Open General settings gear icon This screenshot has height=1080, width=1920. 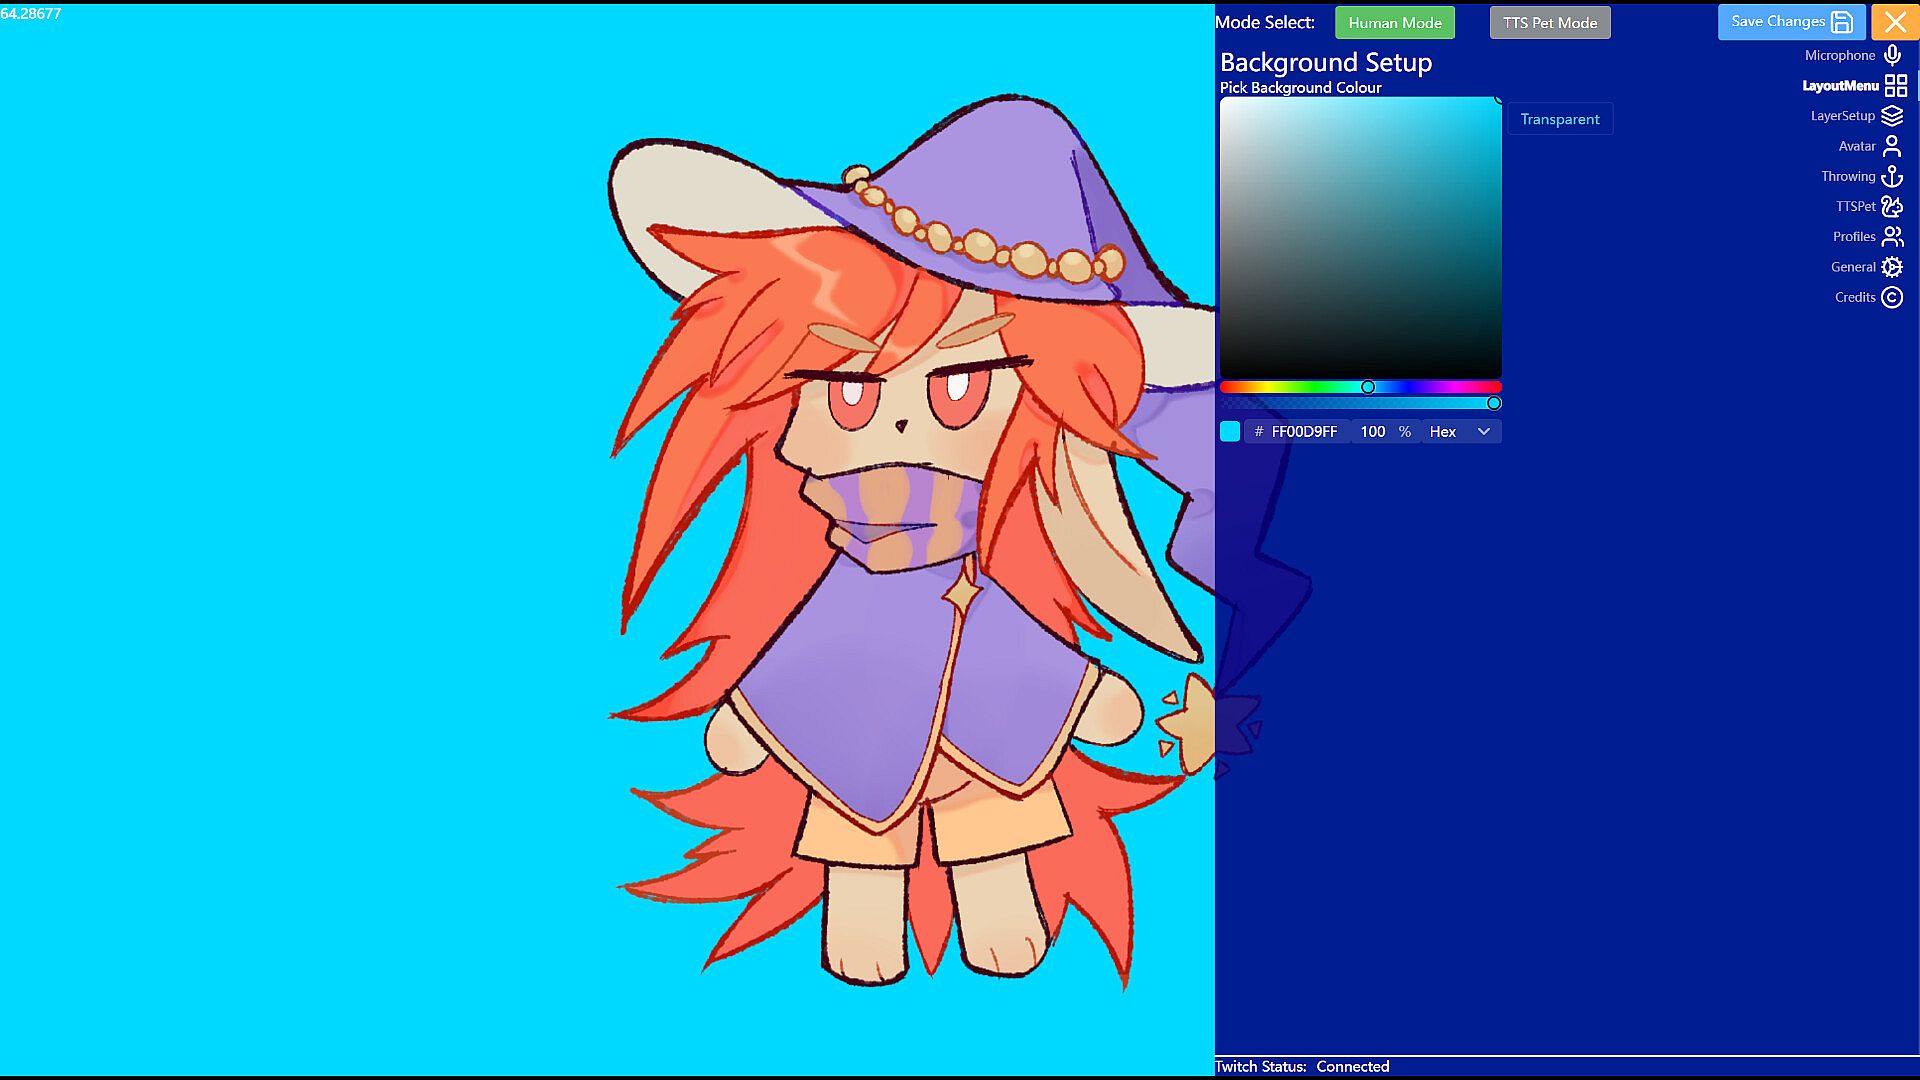1892,267
